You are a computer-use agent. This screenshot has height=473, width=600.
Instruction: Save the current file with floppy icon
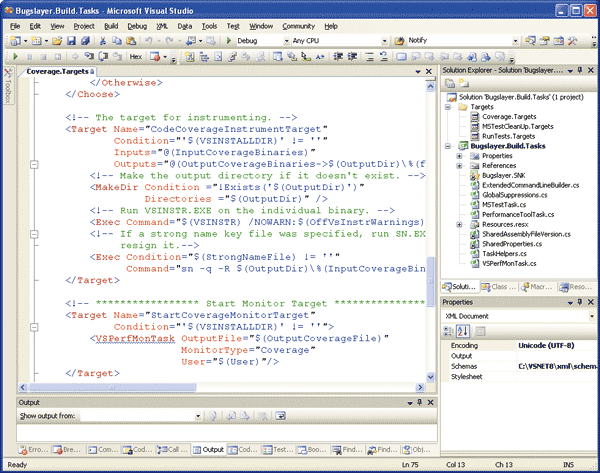(x=71, y=41)
